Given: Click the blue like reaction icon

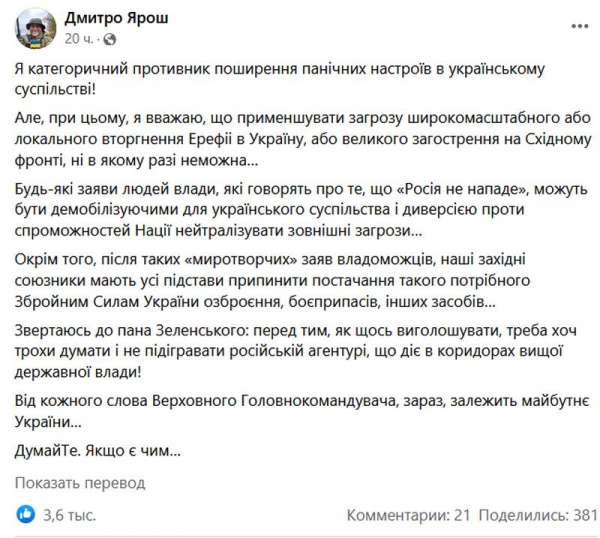Looking at the screenshot, I should [26, 515].
